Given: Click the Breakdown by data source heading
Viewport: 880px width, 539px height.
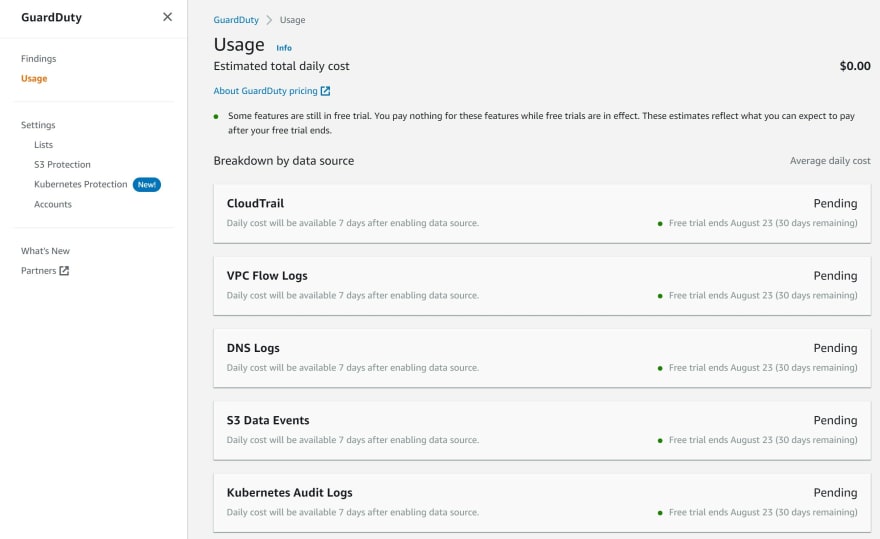Looking at the screenshot, I should (x=283, y=161).
